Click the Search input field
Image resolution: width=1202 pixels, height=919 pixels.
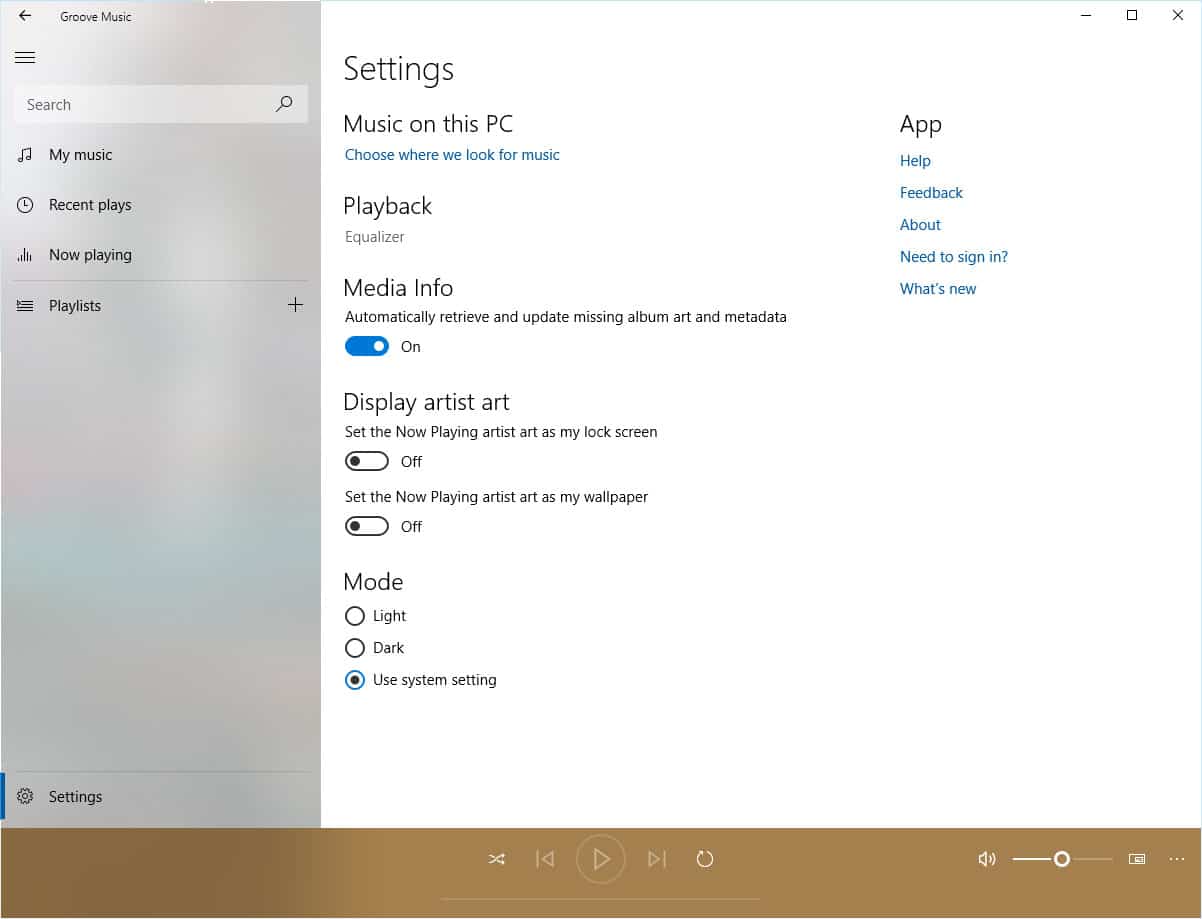161,104
